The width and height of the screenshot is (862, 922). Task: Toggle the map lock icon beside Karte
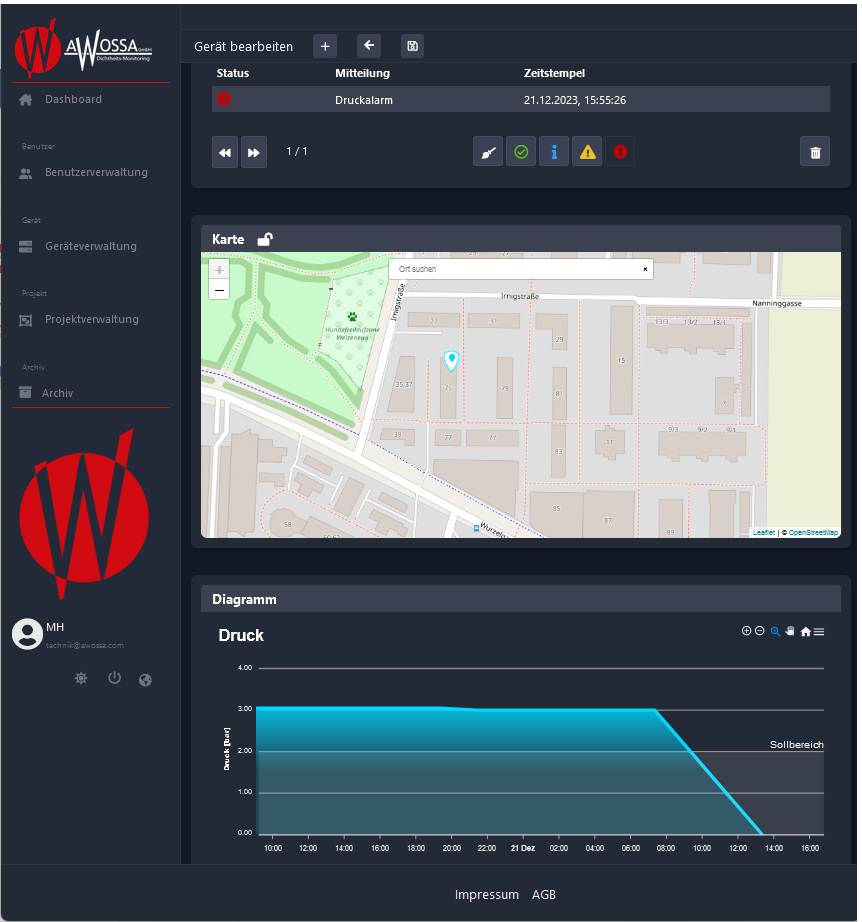coord(265,239)
